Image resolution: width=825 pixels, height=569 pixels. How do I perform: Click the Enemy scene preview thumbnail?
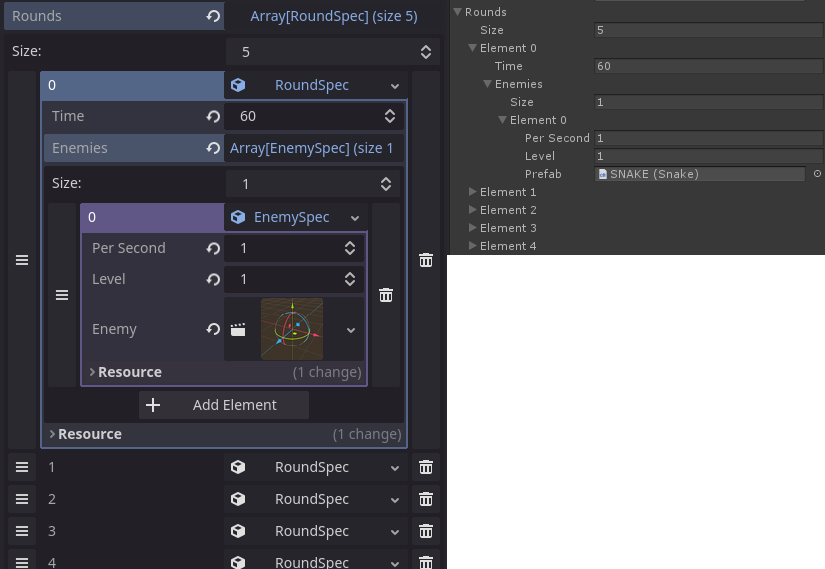(x=292, y=329)
